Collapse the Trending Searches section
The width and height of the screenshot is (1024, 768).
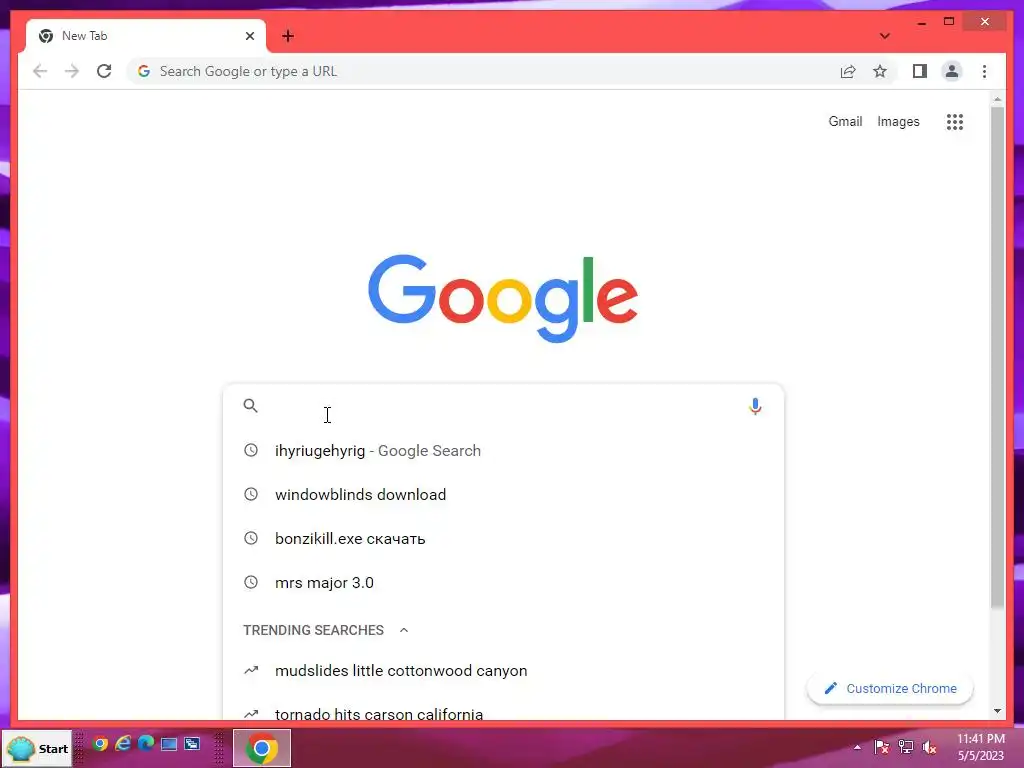pos(404,630)
